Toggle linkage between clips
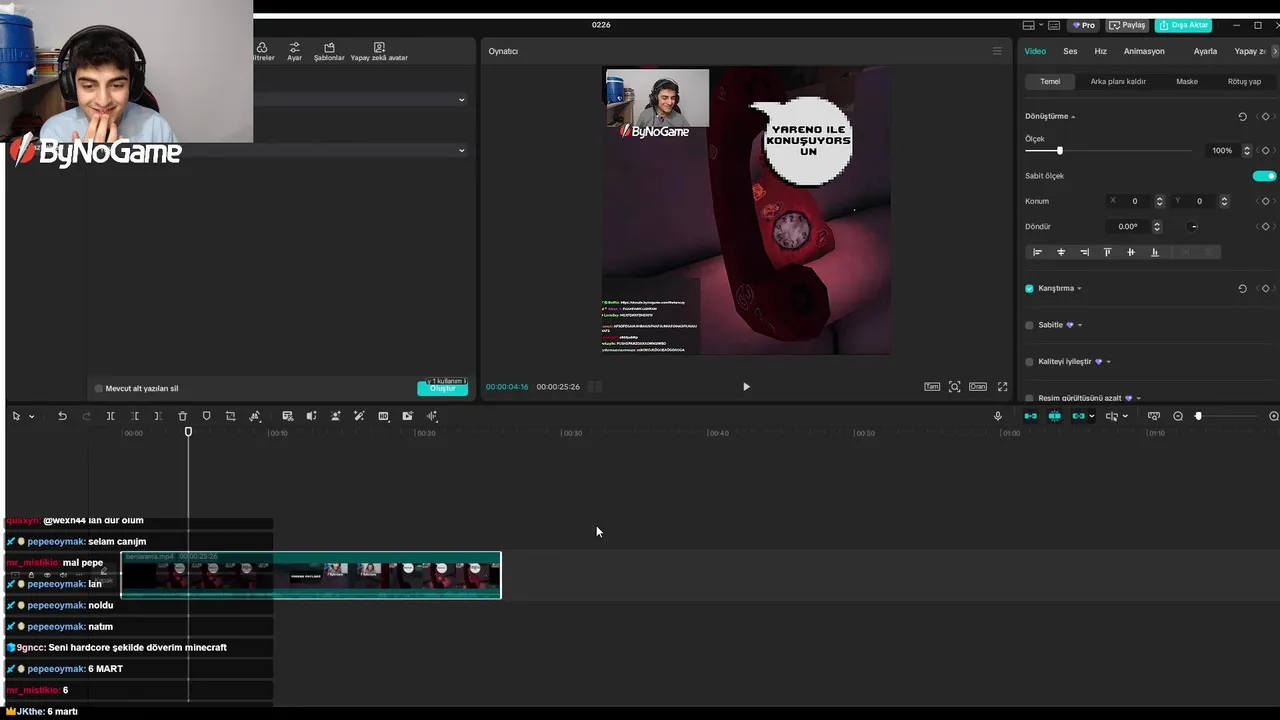The image size is (1280, 720). (1078, 416)
